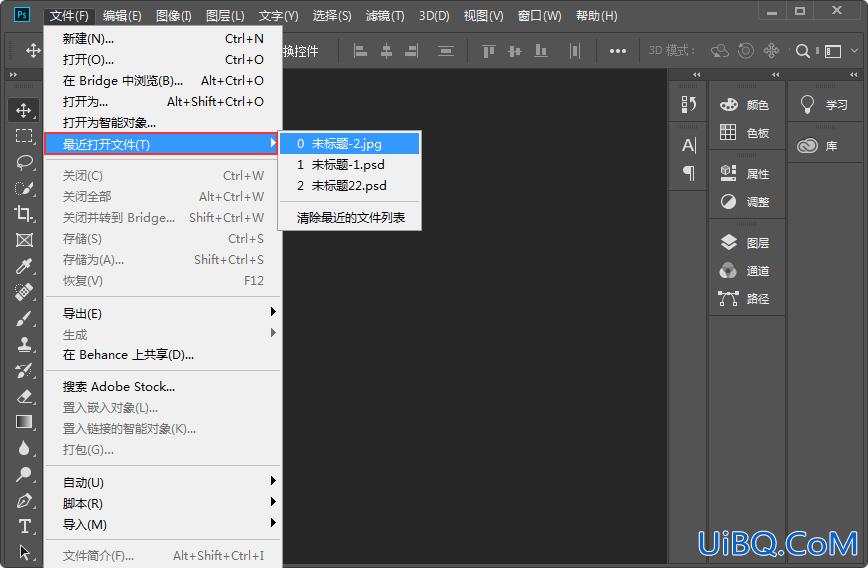Select the History Brush tool
This screenshot has width=868, height=568.
pyautogui.click(x=24, y=370)
